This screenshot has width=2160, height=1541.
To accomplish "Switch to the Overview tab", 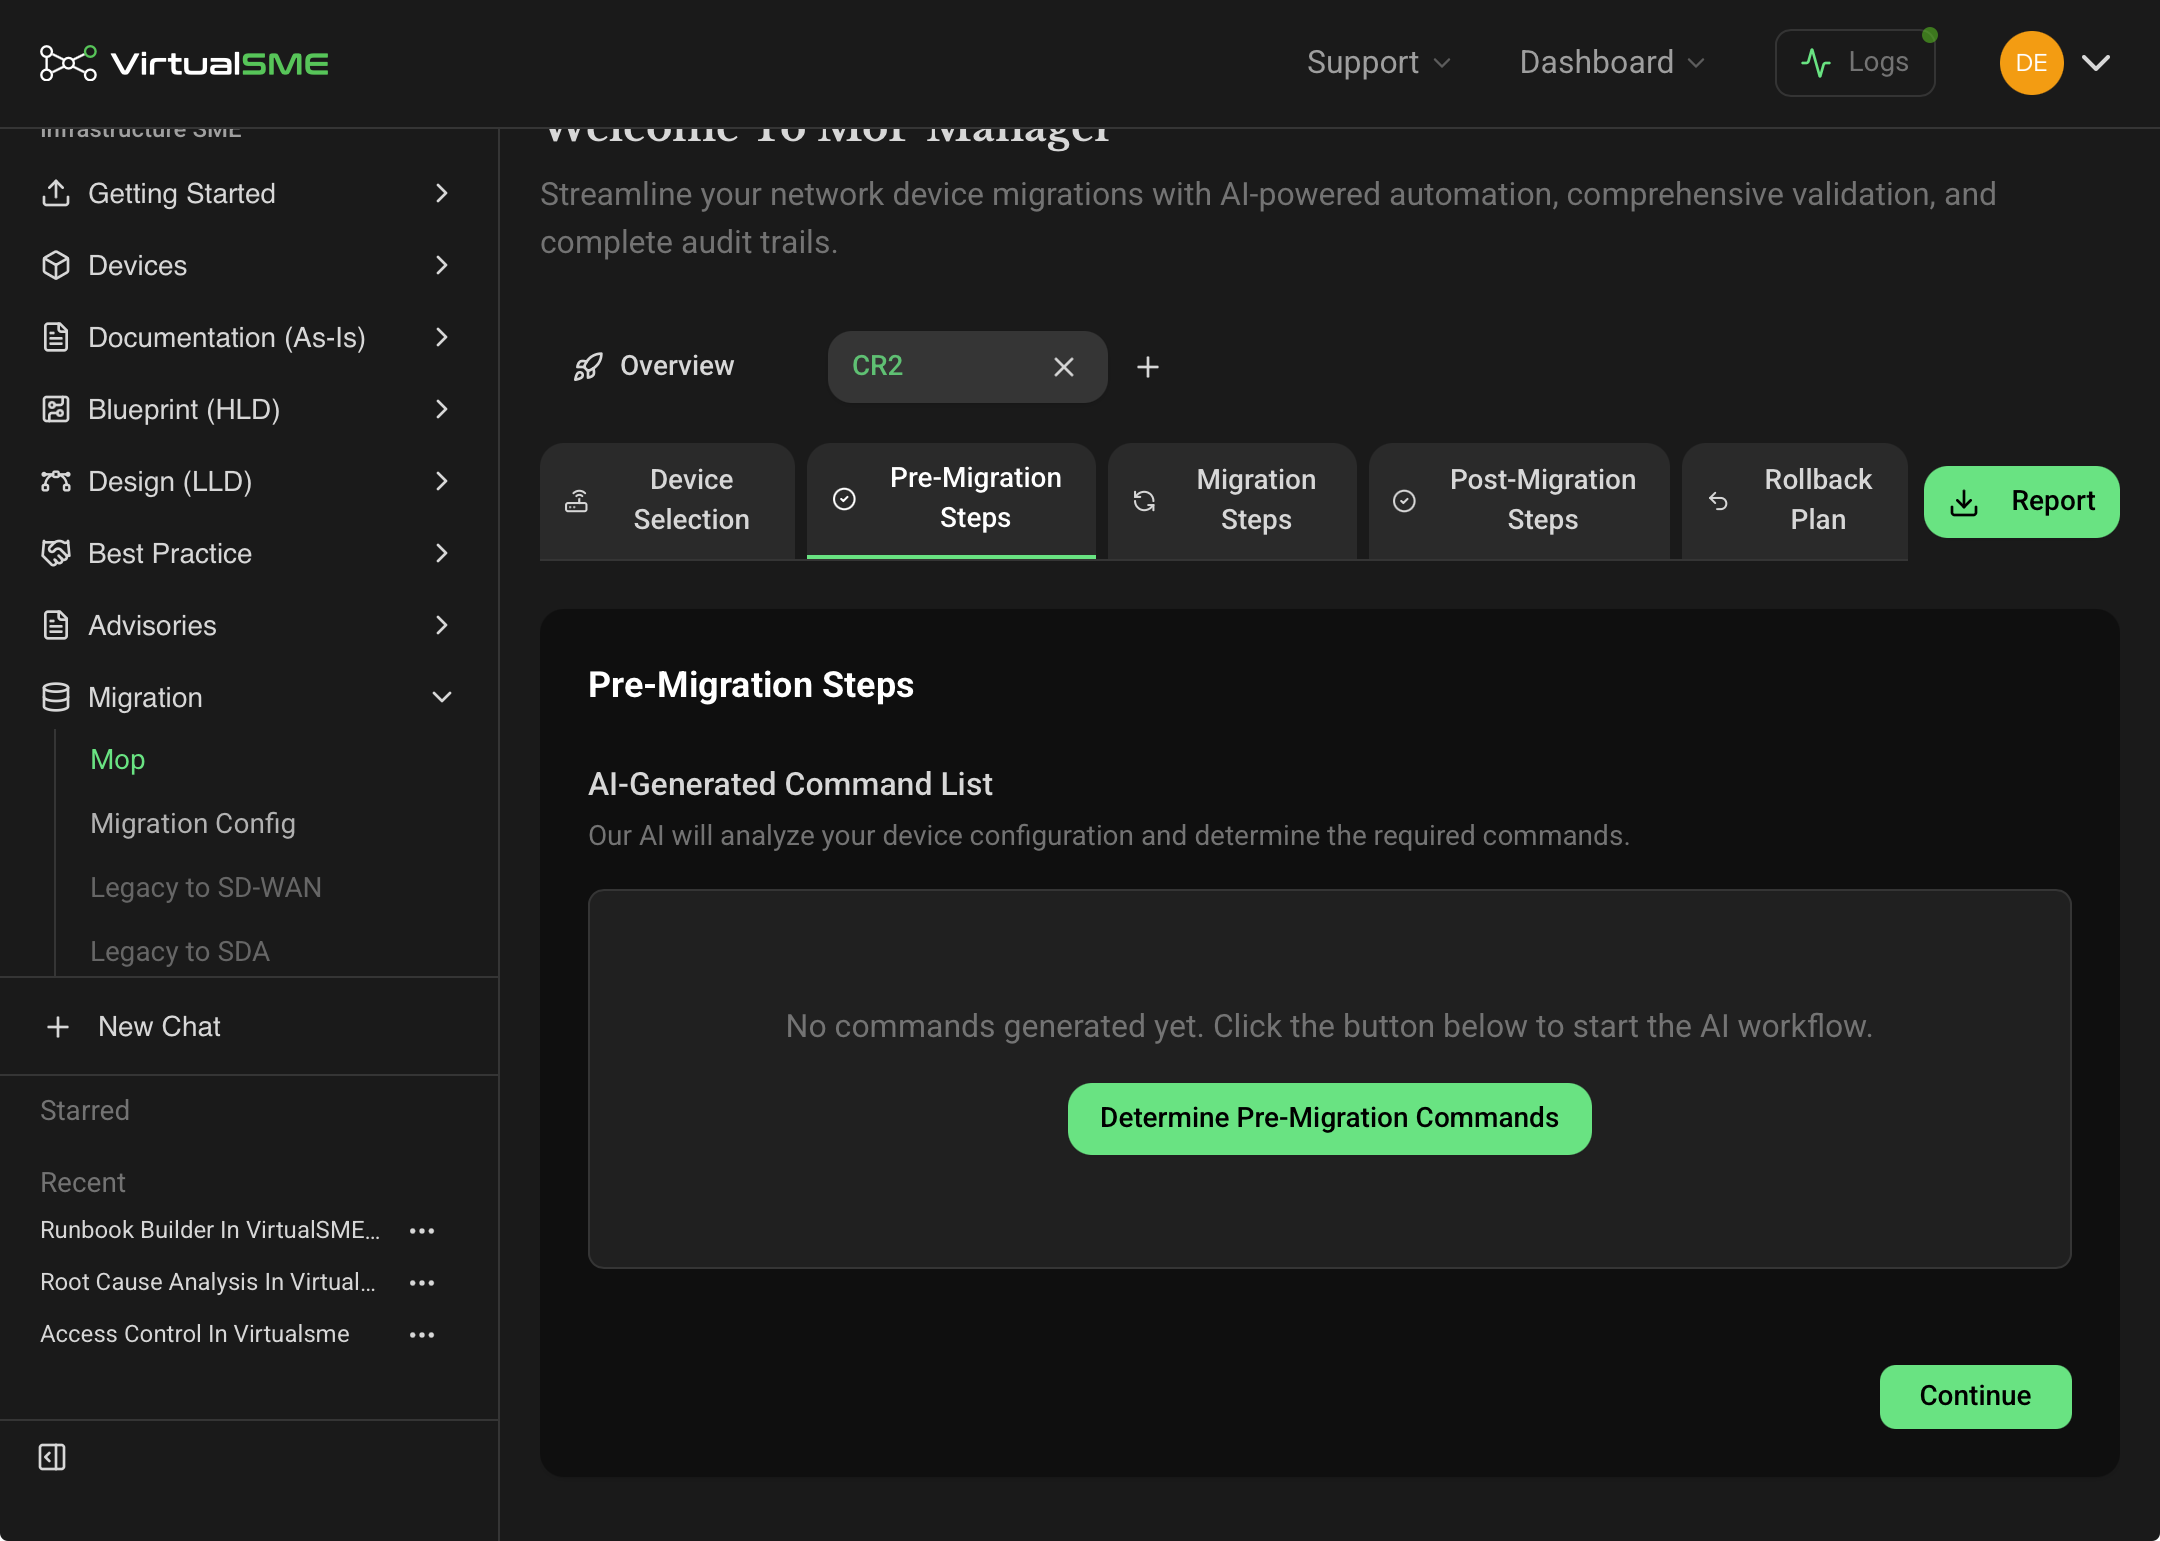I will [x=654, y=367].
